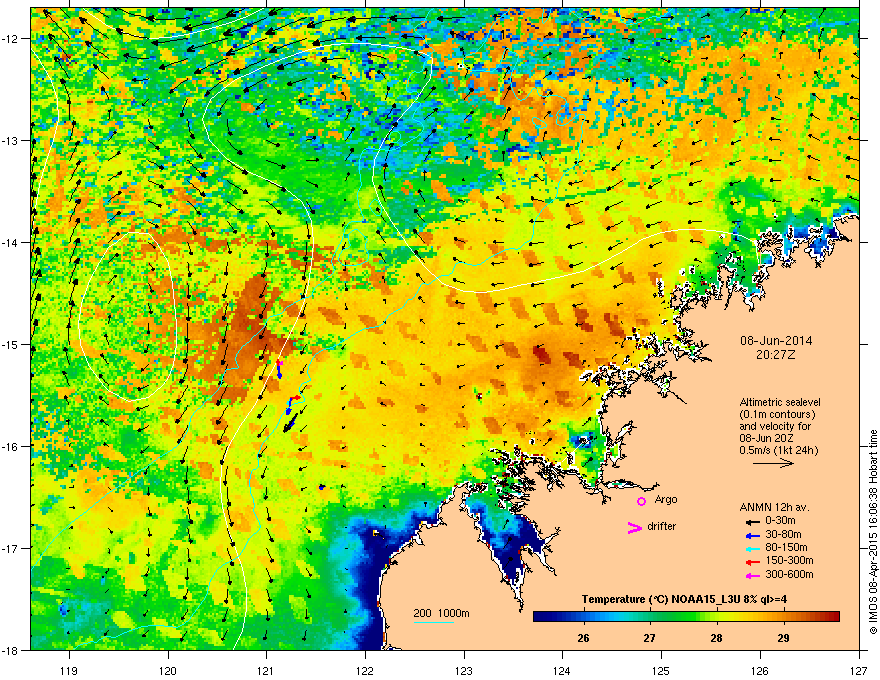This screenshot has width=880, height=680.
Task: Click the longitude axis label 127
Action: point(859,670)
